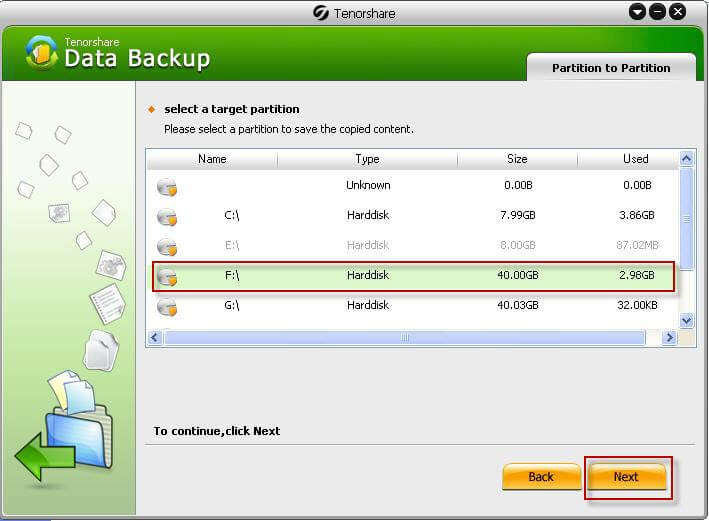Click the drive icon for E:\ partition
Image resolution: width=709 pixels, height=521 pixels.
[167, 246]
